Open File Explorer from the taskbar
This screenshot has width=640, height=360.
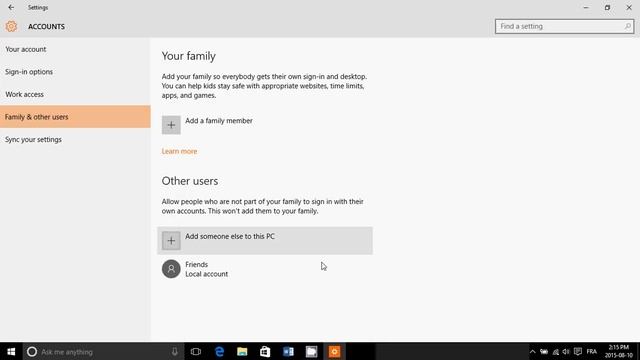[x=242, y=351]
